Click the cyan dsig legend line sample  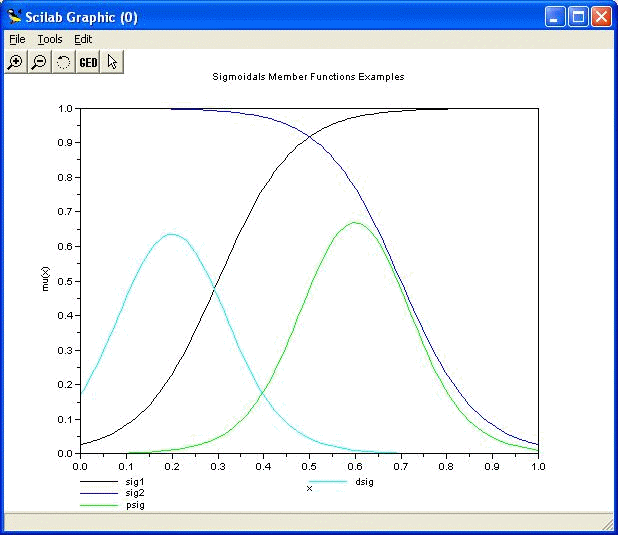point(328,481)
